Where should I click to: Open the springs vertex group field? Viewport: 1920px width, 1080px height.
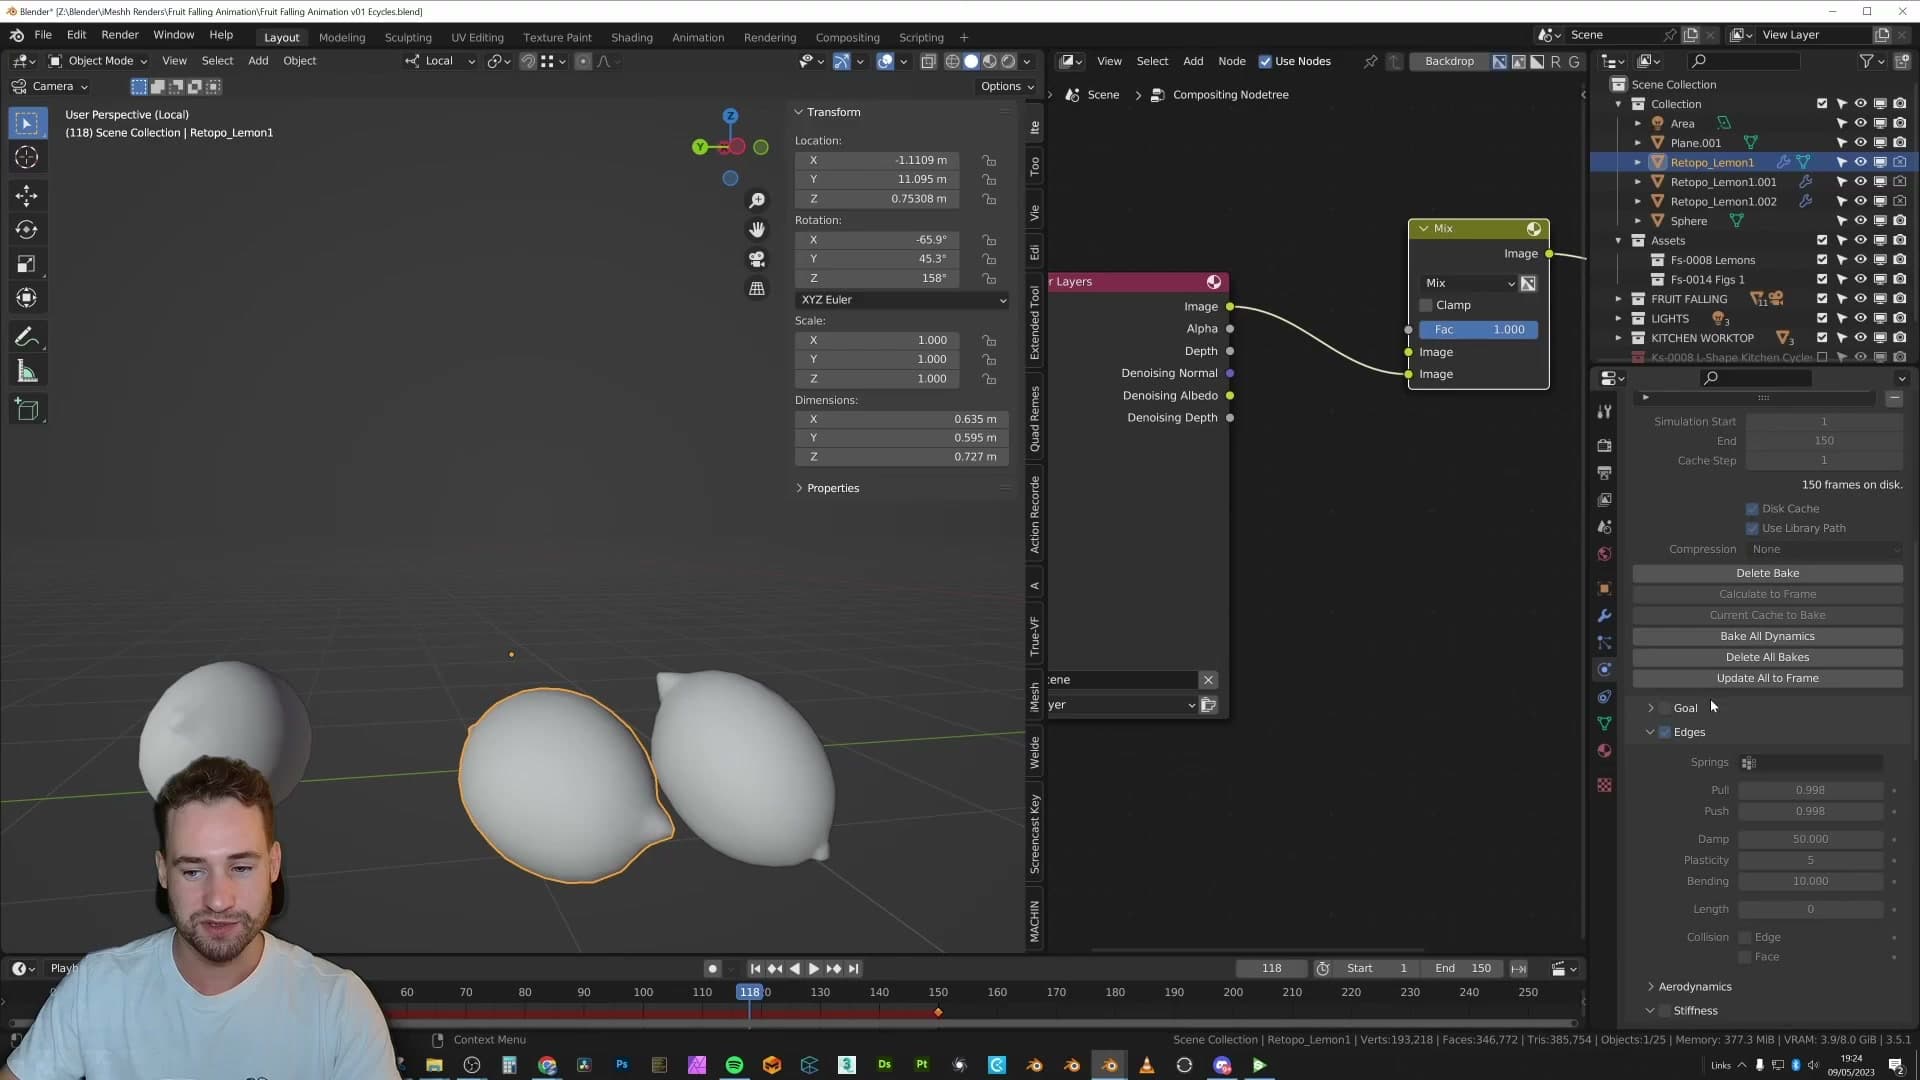[1810, 763]
